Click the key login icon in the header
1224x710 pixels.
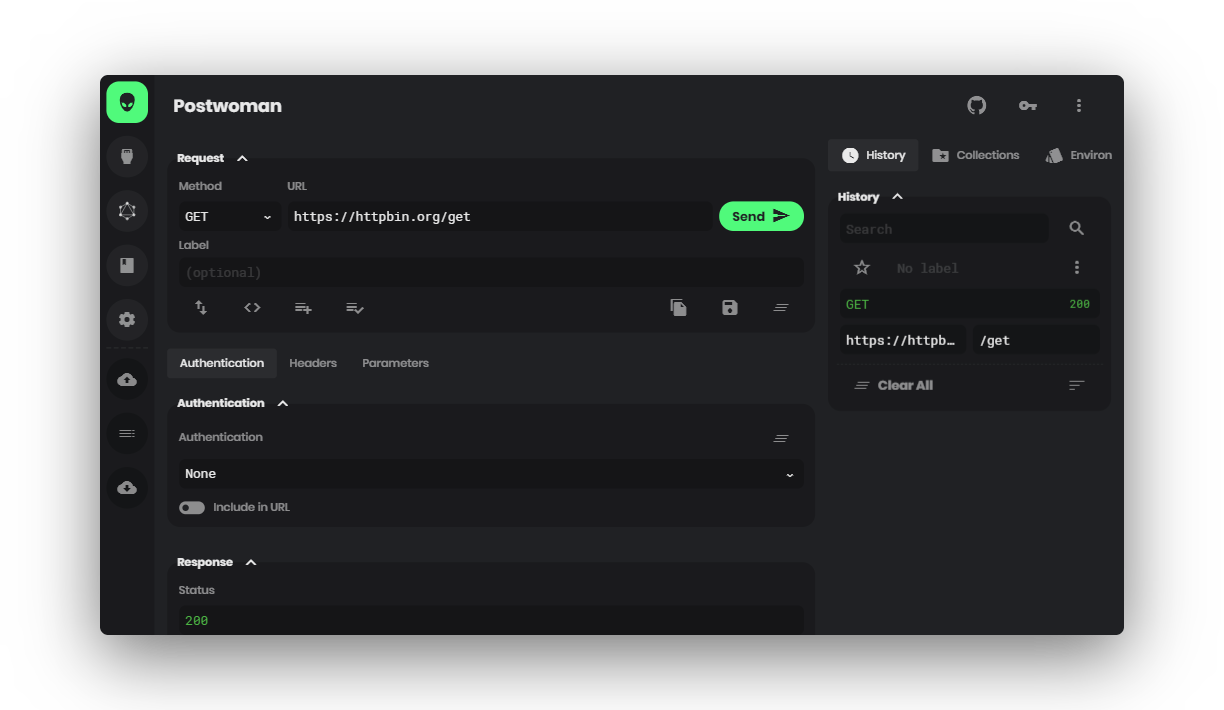pyautogui.click(x=1027, y=105)
